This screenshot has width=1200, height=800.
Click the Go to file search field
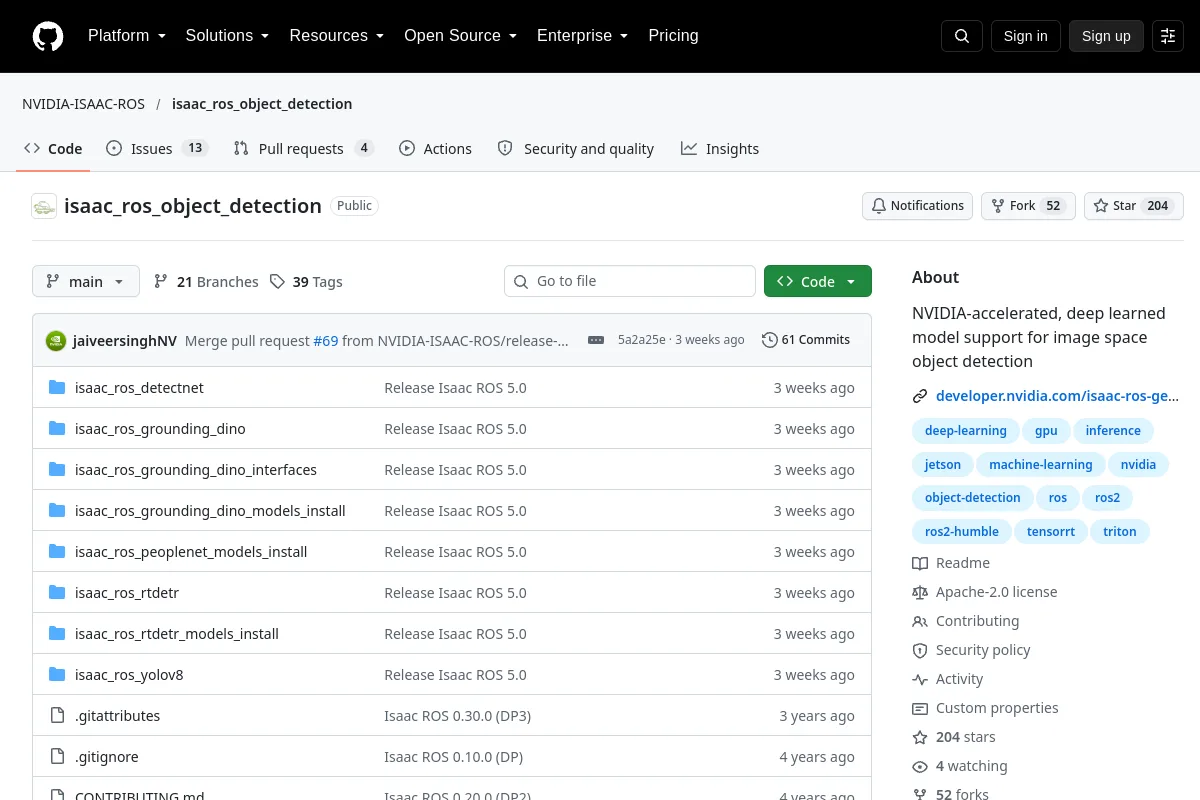(630, 282)
